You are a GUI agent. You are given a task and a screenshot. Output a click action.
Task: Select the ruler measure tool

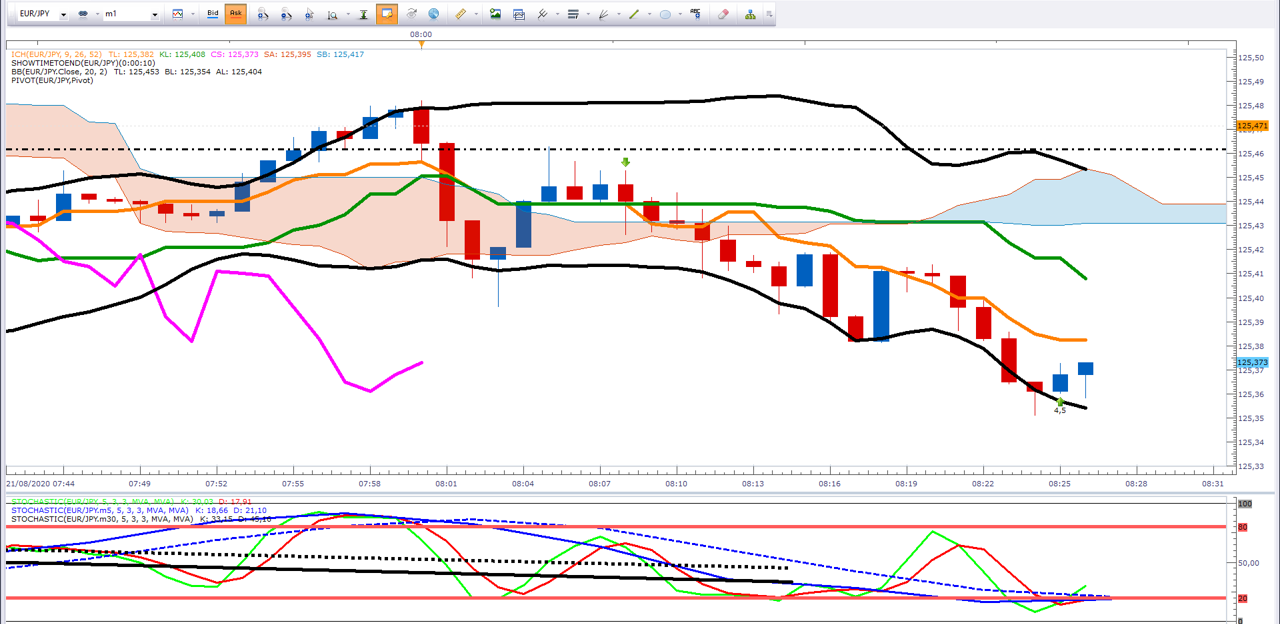pos(460,14)
